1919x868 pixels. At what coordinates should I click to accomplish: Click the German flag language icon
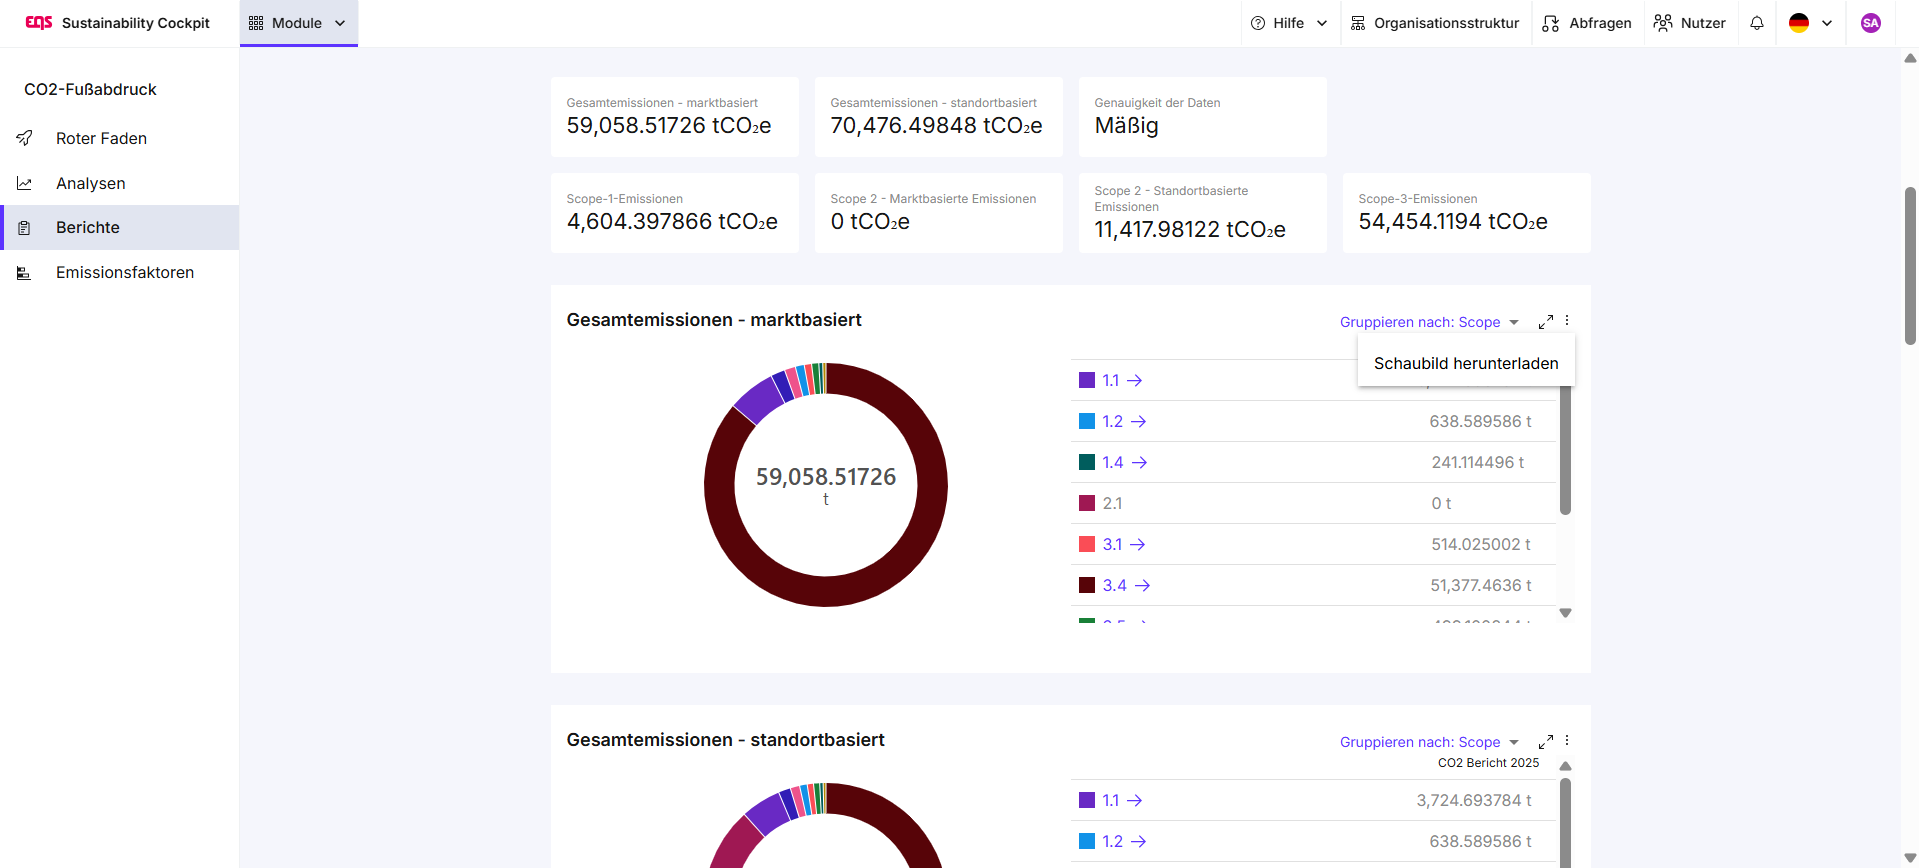[x=1799, y=23]
